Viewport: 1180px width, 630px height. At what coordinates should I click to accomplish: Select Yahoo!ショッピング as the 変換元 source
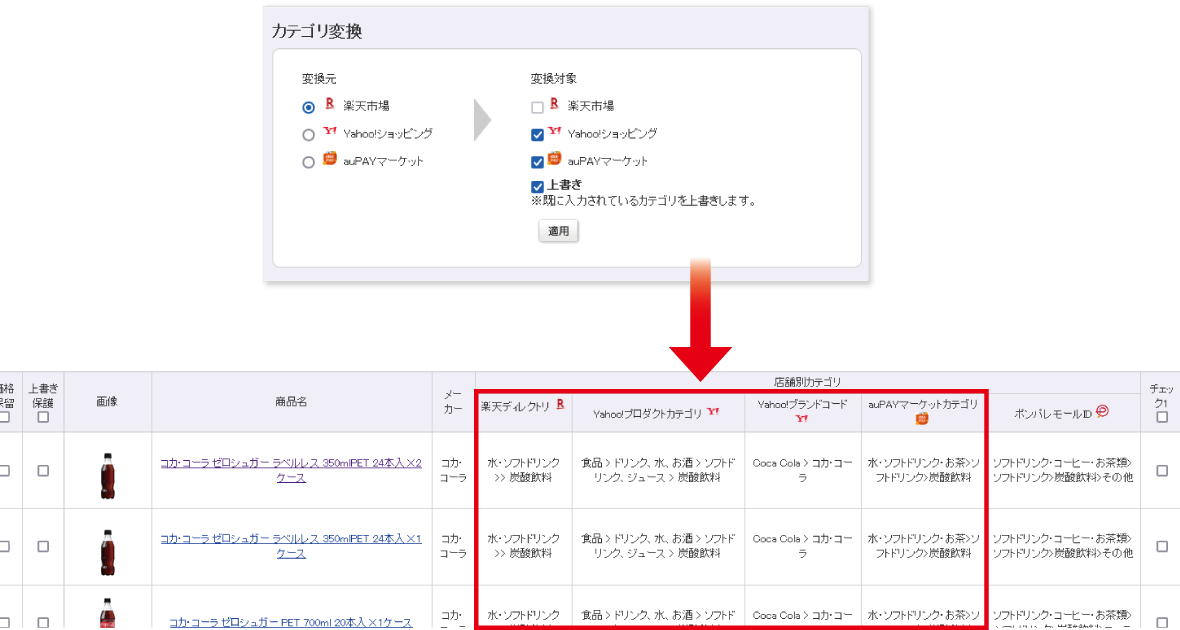coord(309,135)
